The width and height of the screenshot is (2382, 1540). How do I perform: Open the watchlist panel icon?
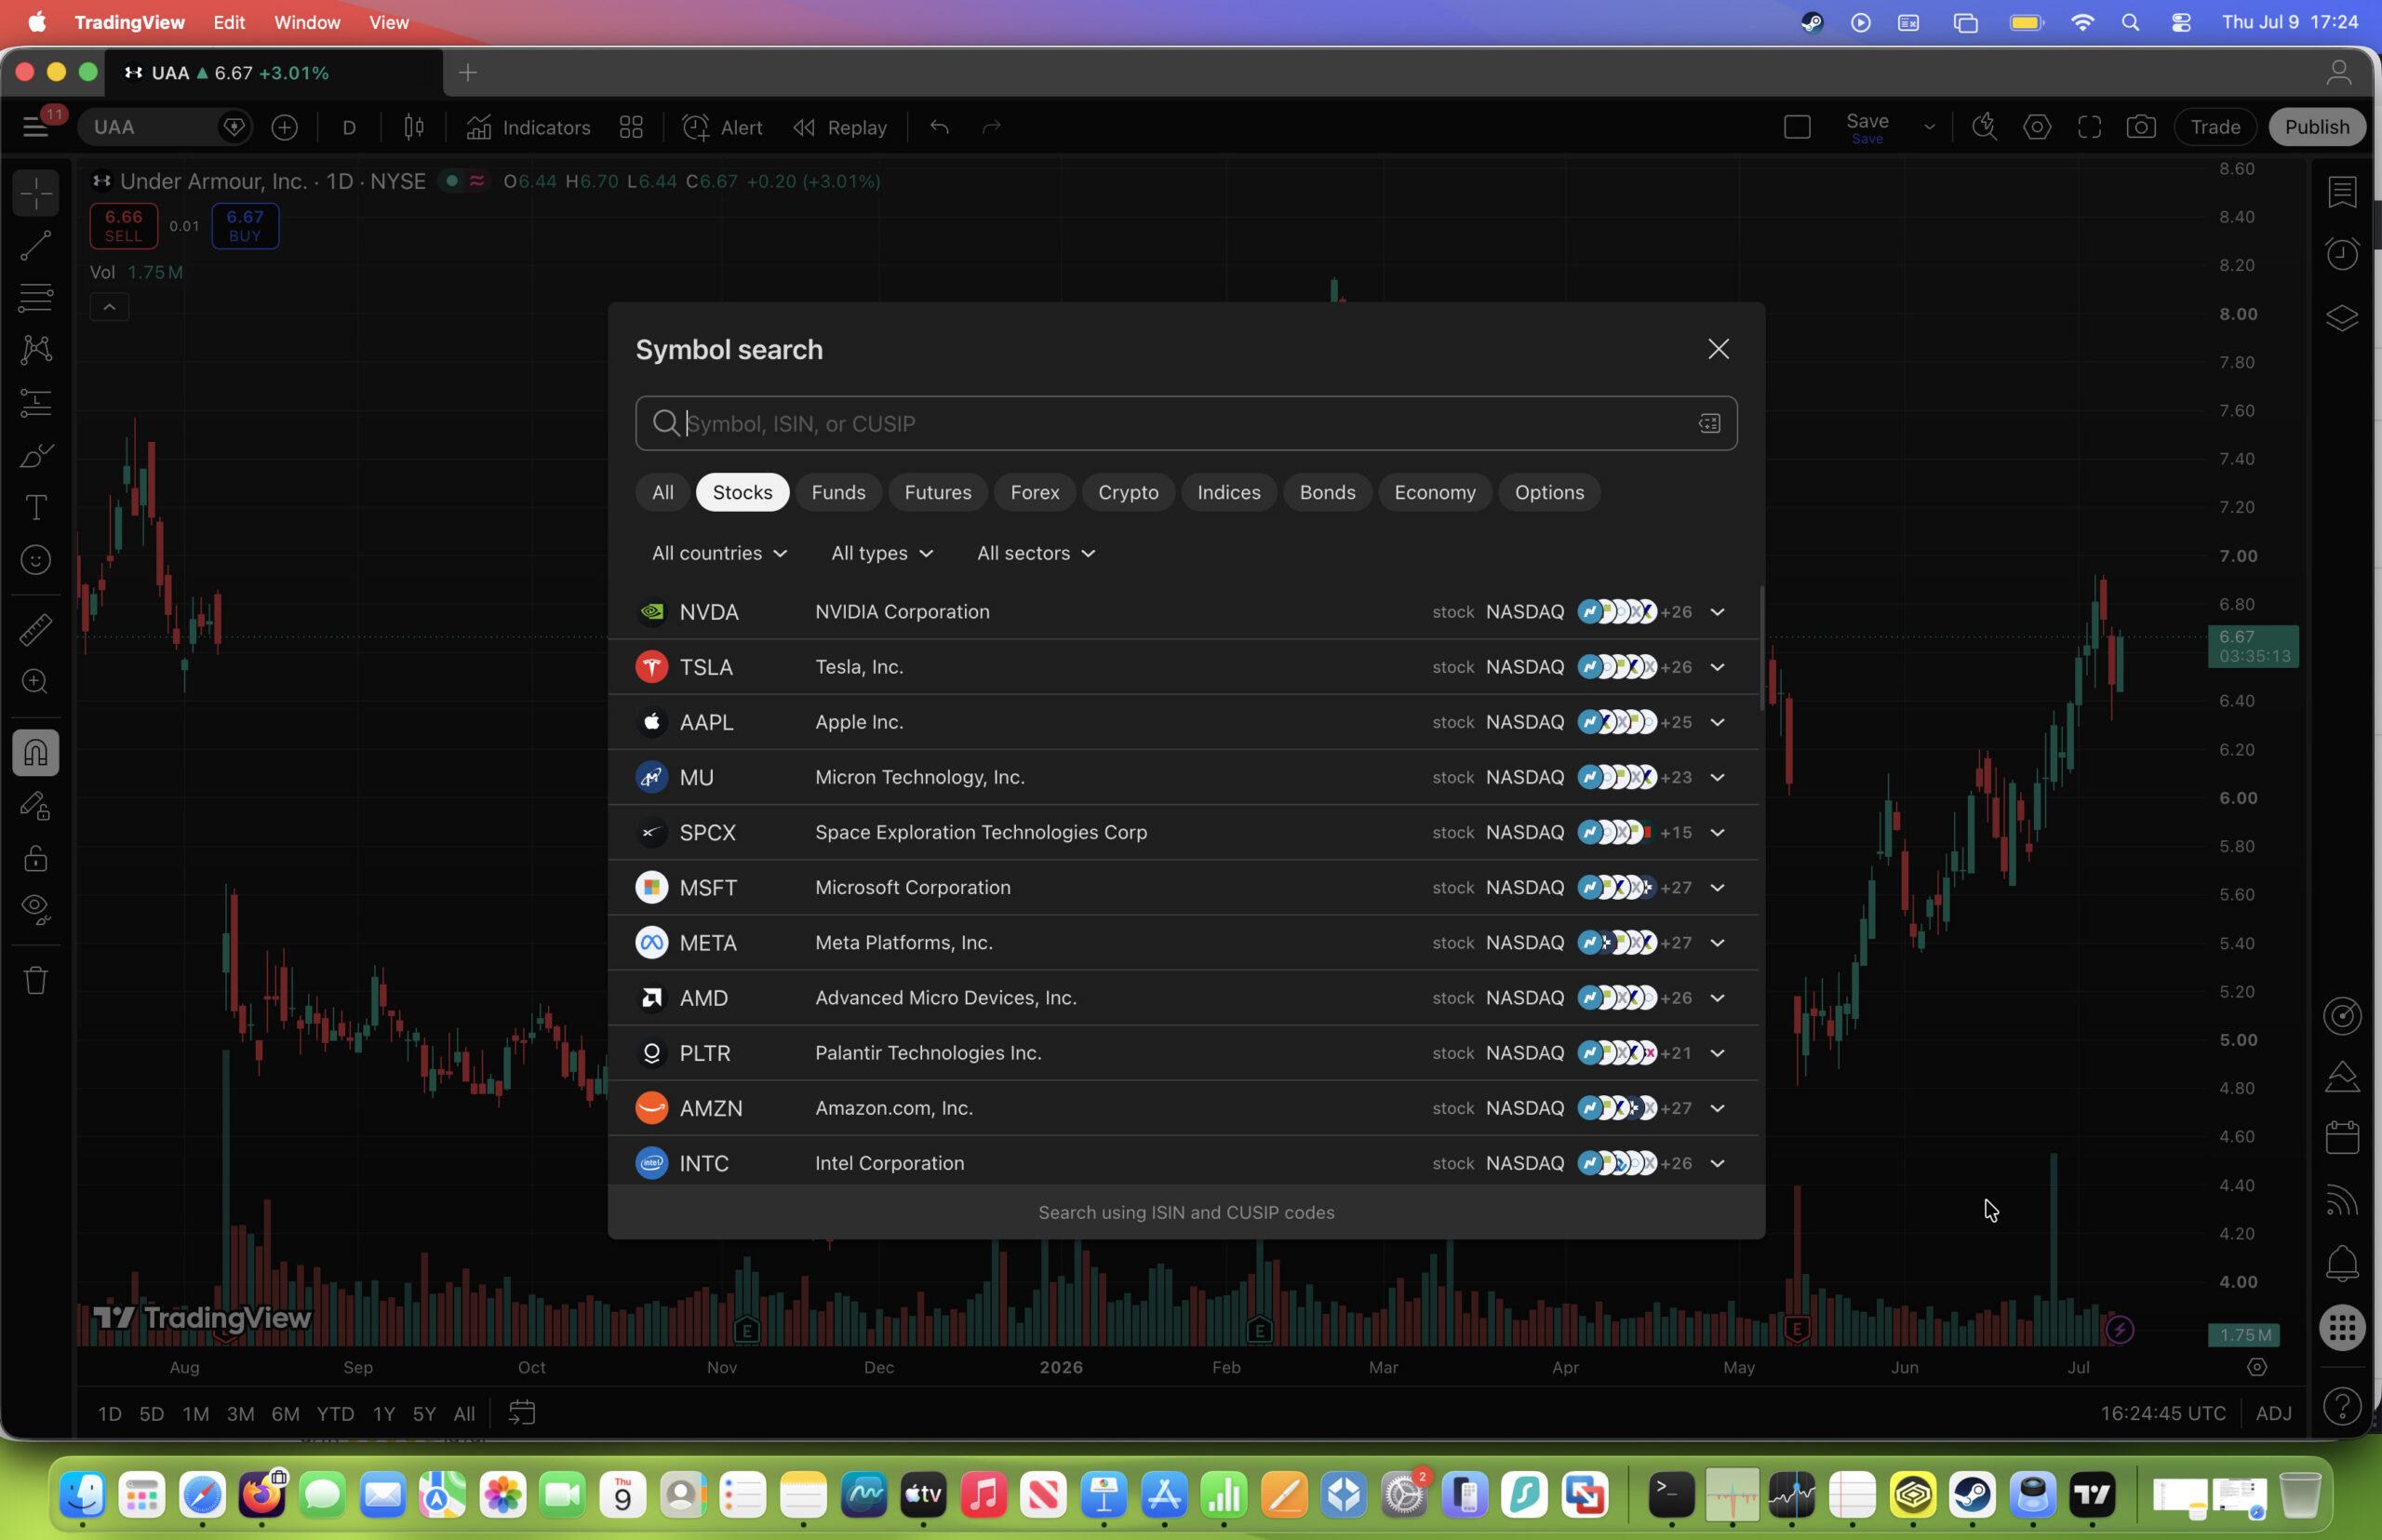coord(2342,192)
